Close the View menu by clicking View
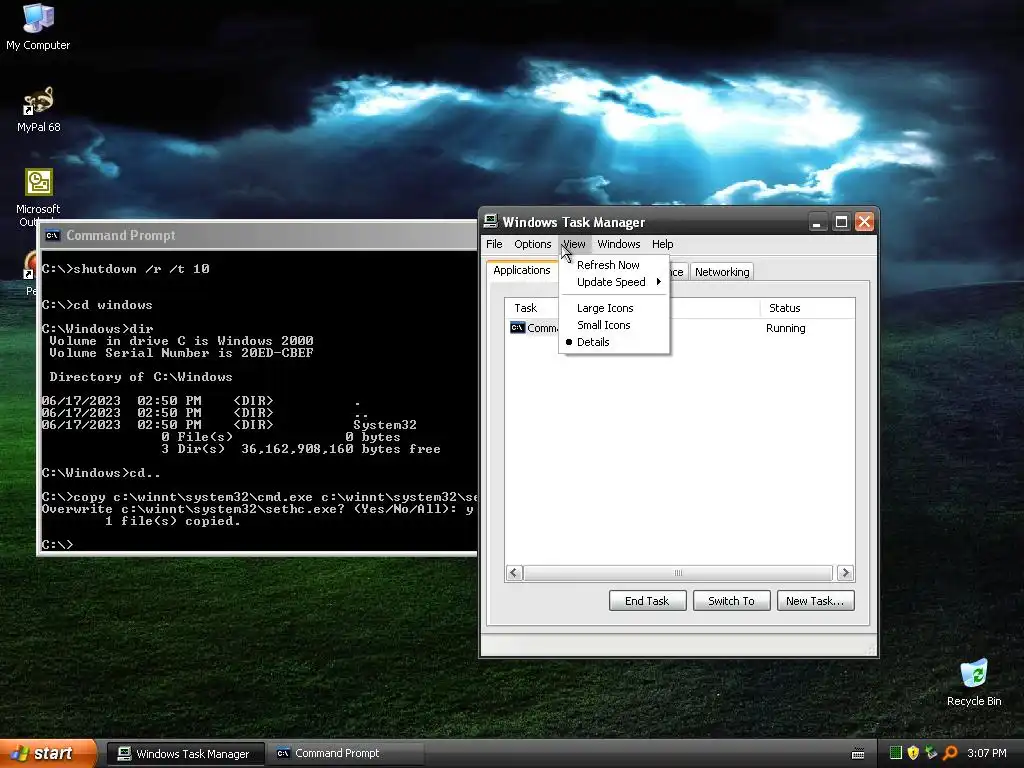The height and width of the screenshot is (768, 1024). point(574,244)
